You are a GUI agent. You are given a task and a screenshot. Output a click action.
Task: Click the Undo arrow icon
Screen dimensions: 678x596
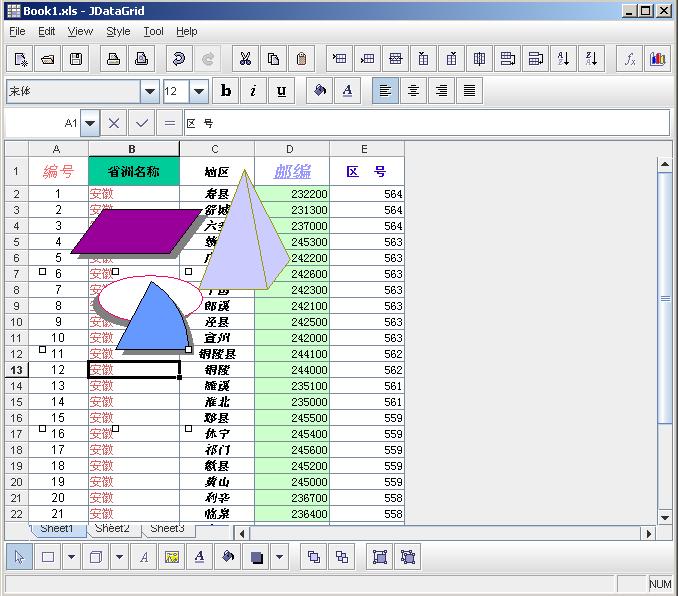179,59
